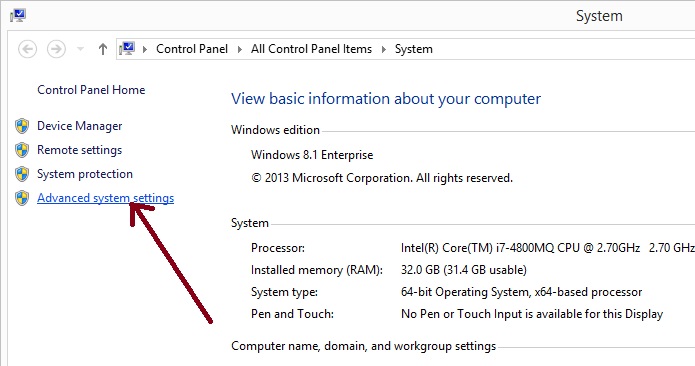
Task: Click the 'Processor:' label
Action: [278, 248]
